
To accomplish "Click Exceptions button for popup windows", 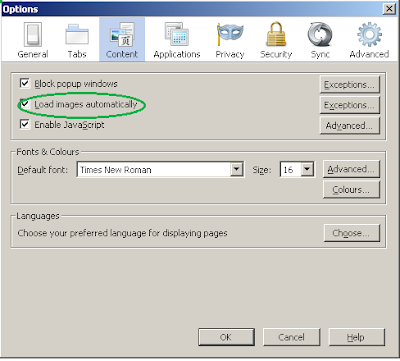I will [350, 85].
